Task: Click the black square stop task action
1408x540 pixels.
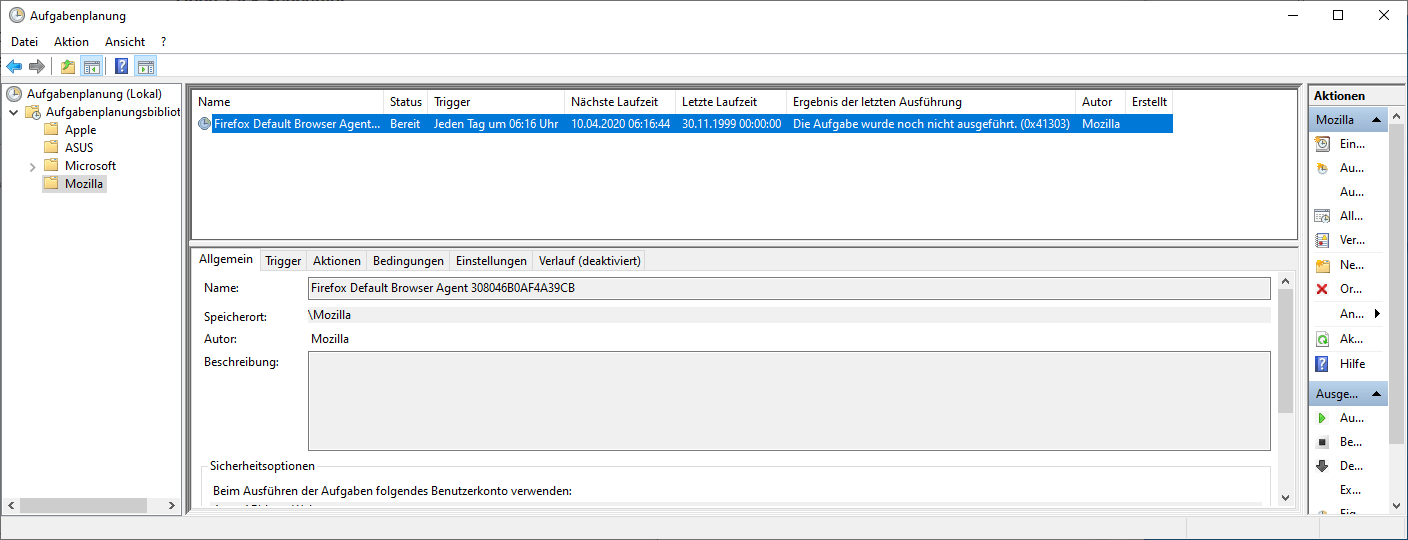Action: [x=1322, y=442]
